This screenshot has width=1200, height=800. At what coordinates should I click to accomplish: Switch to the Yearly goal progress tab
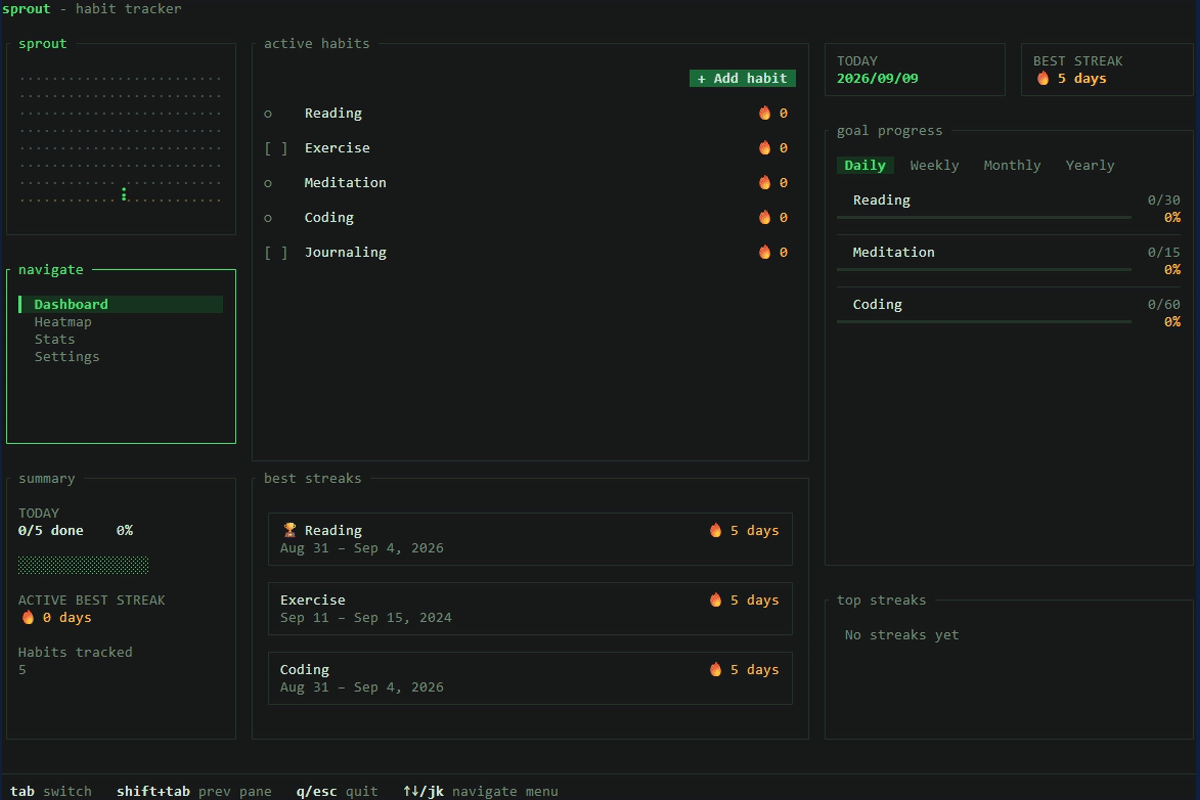click(x=1090, y=165)
